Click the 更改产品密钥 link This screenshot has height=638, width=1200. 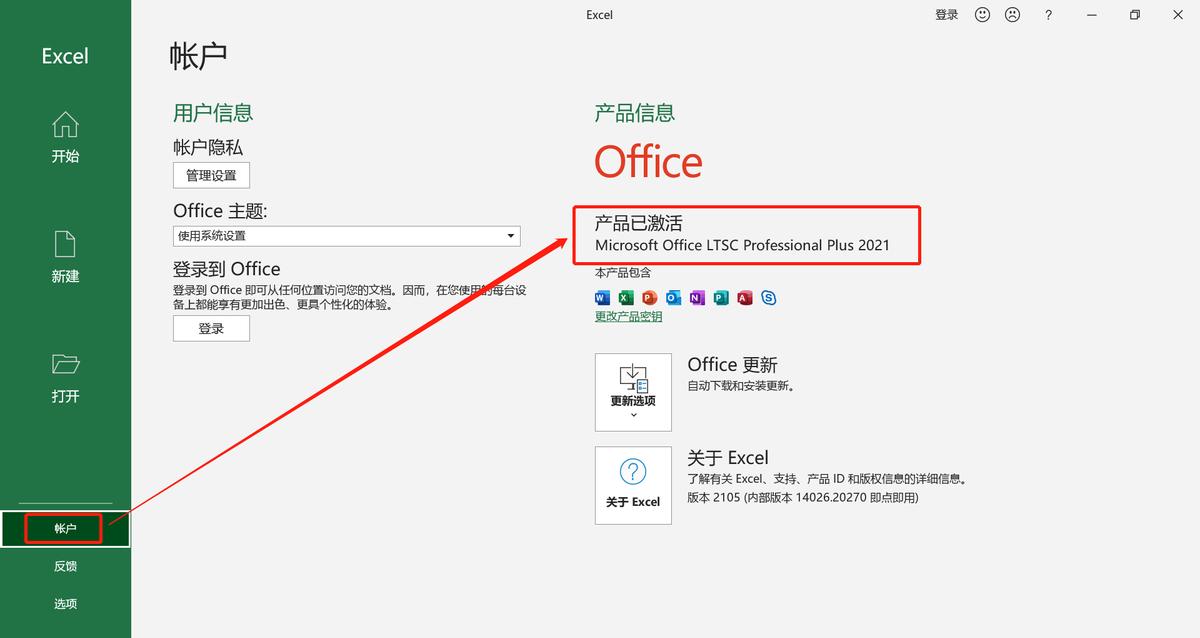click(627, 316)
